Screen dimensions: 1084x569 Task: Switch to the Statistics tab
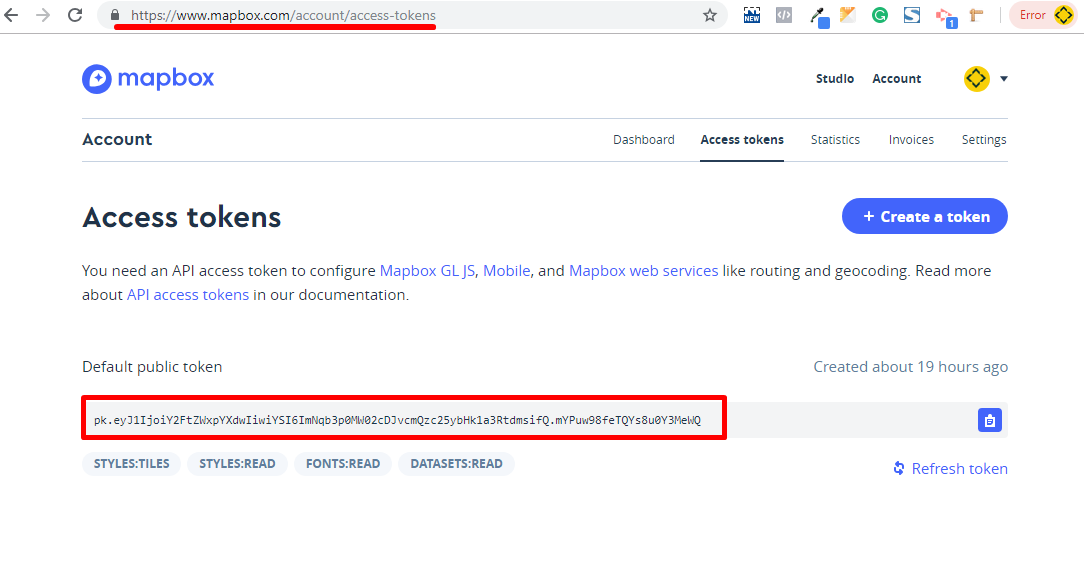(835, 140)
